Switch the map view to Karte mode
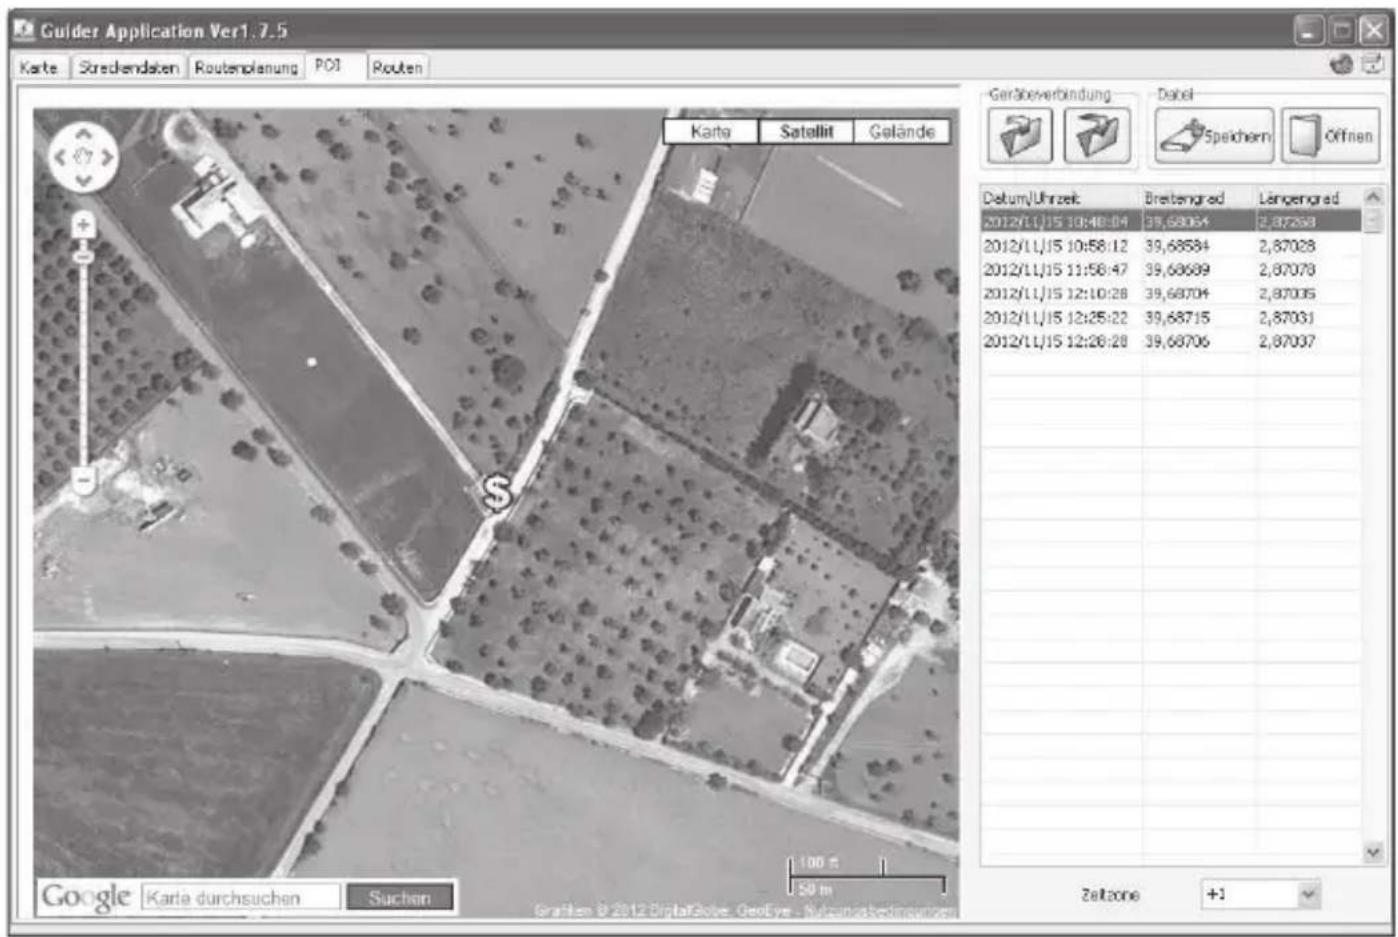The height and width of the screenshot is (937, 1398). click(x=710, y=131)
